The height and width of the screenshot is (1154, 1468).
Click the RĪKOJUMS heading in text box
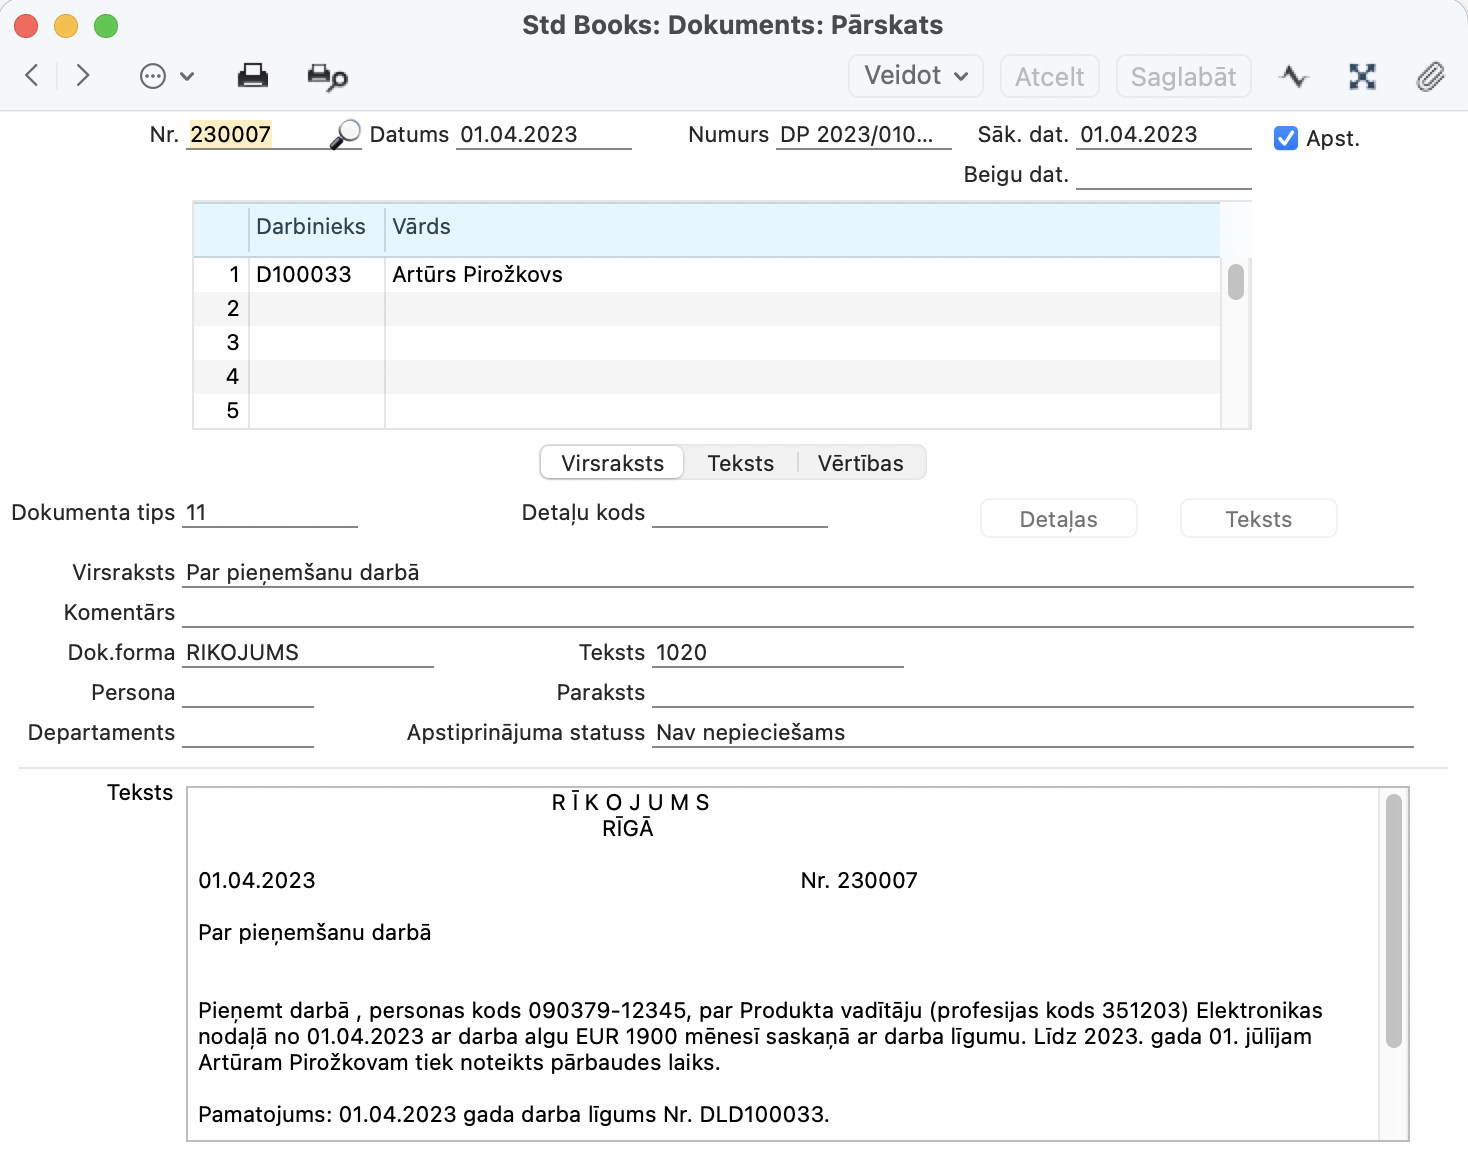point(630,802)
